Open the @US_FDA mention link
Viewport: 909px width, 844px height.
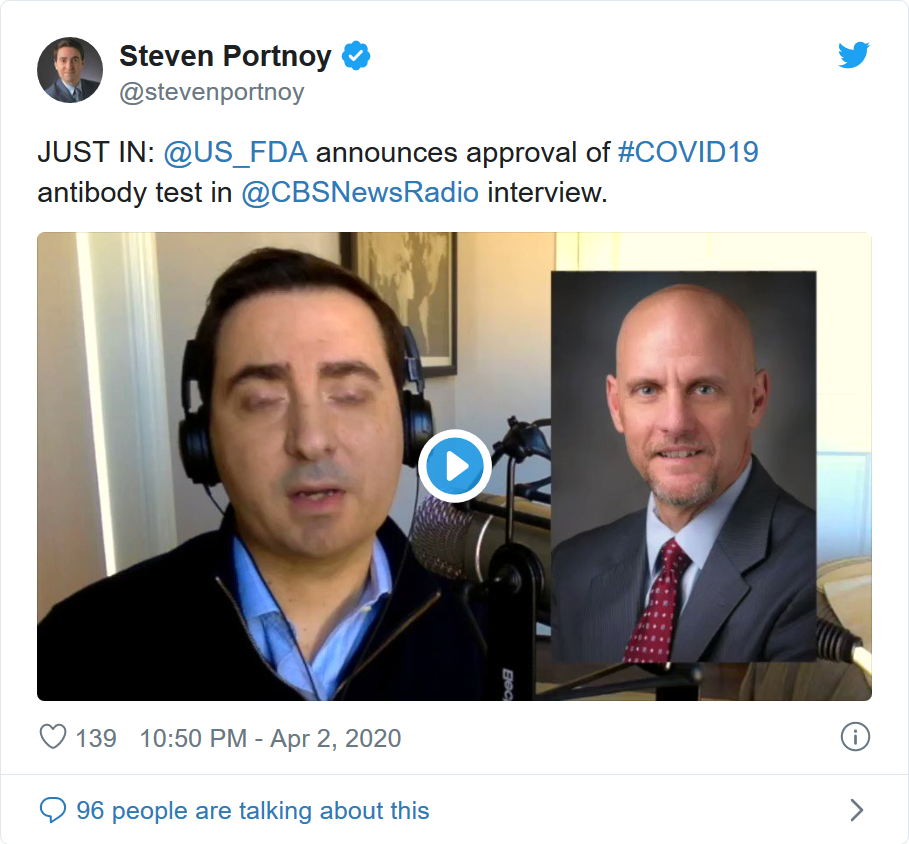(235, 152)
